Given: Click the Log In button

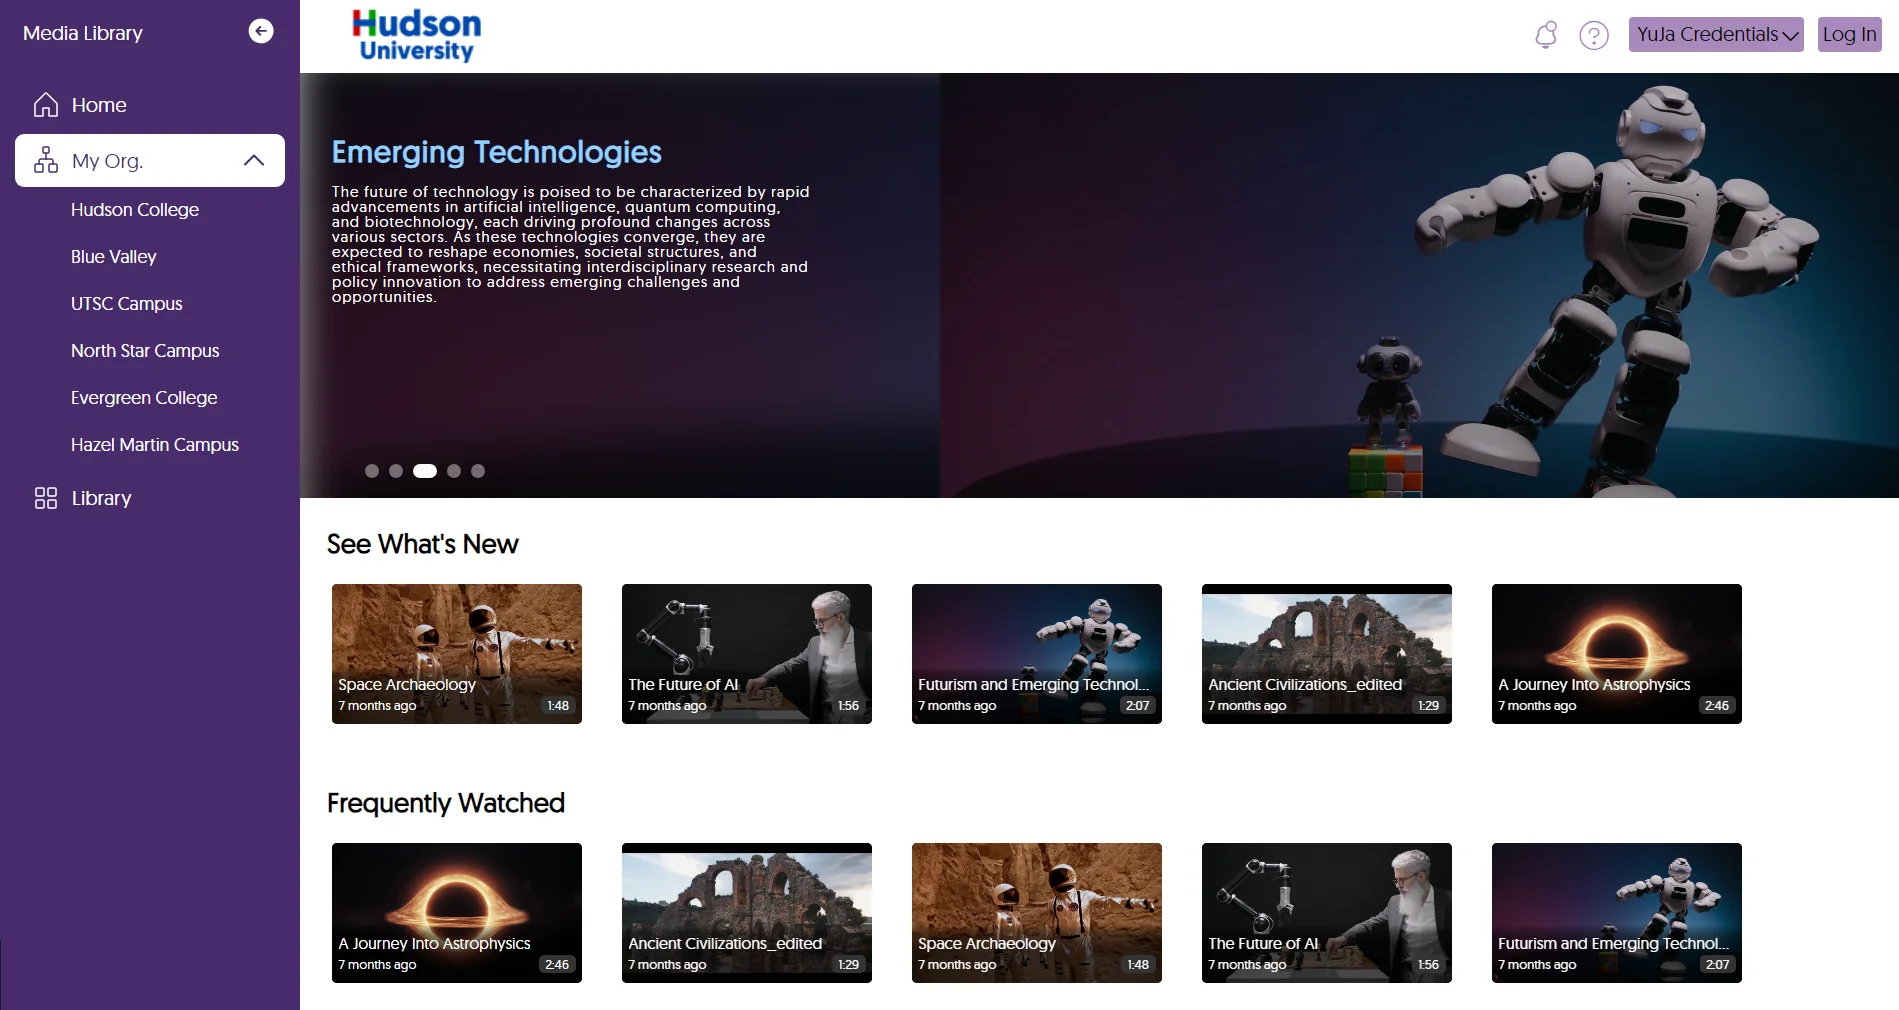Looking at the screenshot, I should coord(1848,34).
